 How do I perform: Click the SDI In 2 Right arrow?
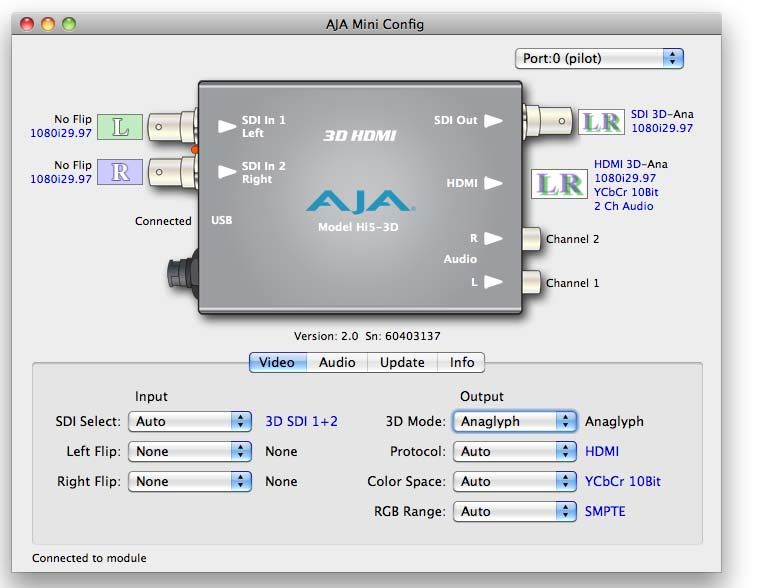pos(227,172)
